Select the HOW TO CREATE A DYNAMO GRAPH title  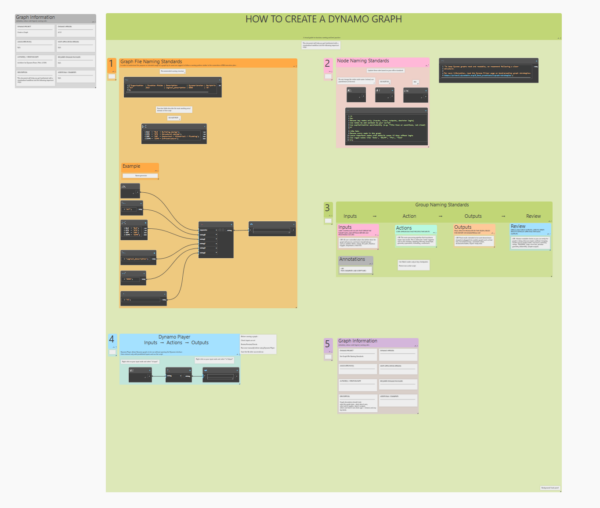[x=323, y=19]
